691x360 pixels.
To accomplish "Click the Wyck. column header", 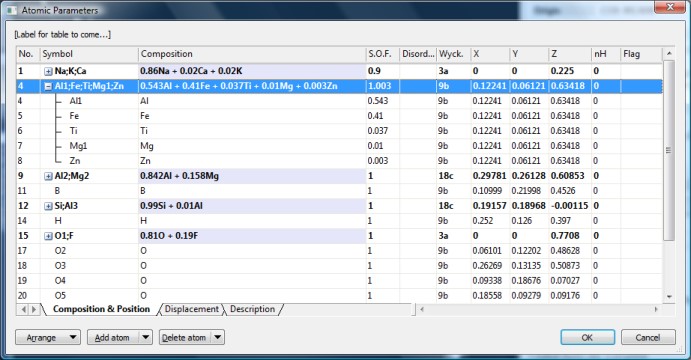I will coord(453,54).
